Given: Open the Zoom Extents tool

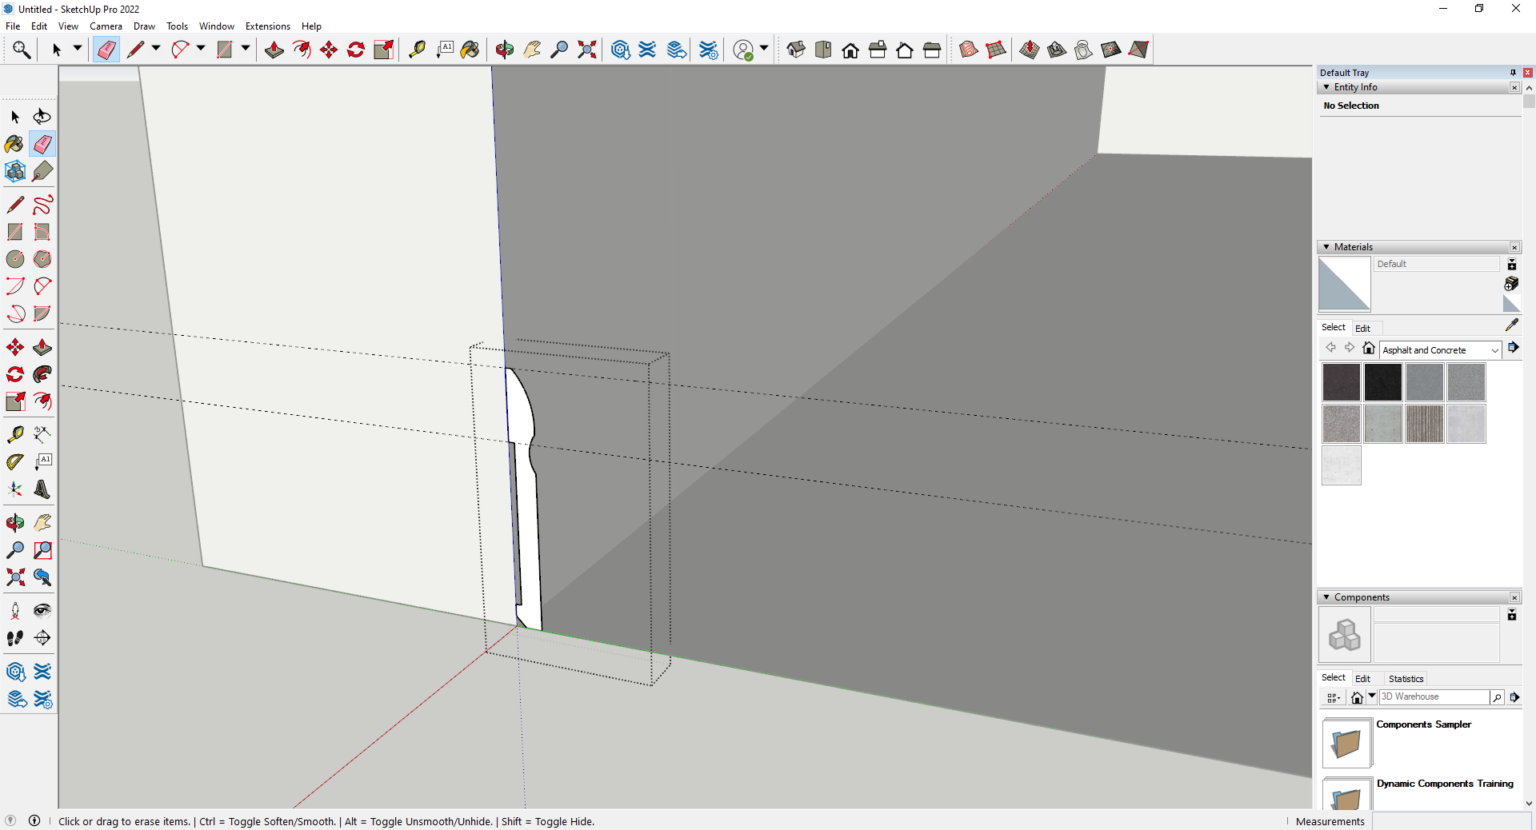Looking at the screenshot, I should coord(15,577).
